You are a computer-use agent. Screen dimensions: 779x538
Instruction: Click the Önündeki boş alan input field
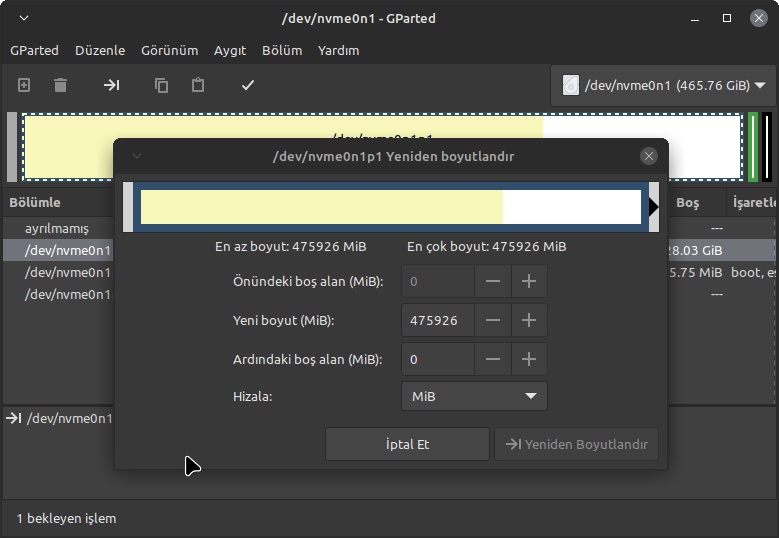[x=438, y=282]
